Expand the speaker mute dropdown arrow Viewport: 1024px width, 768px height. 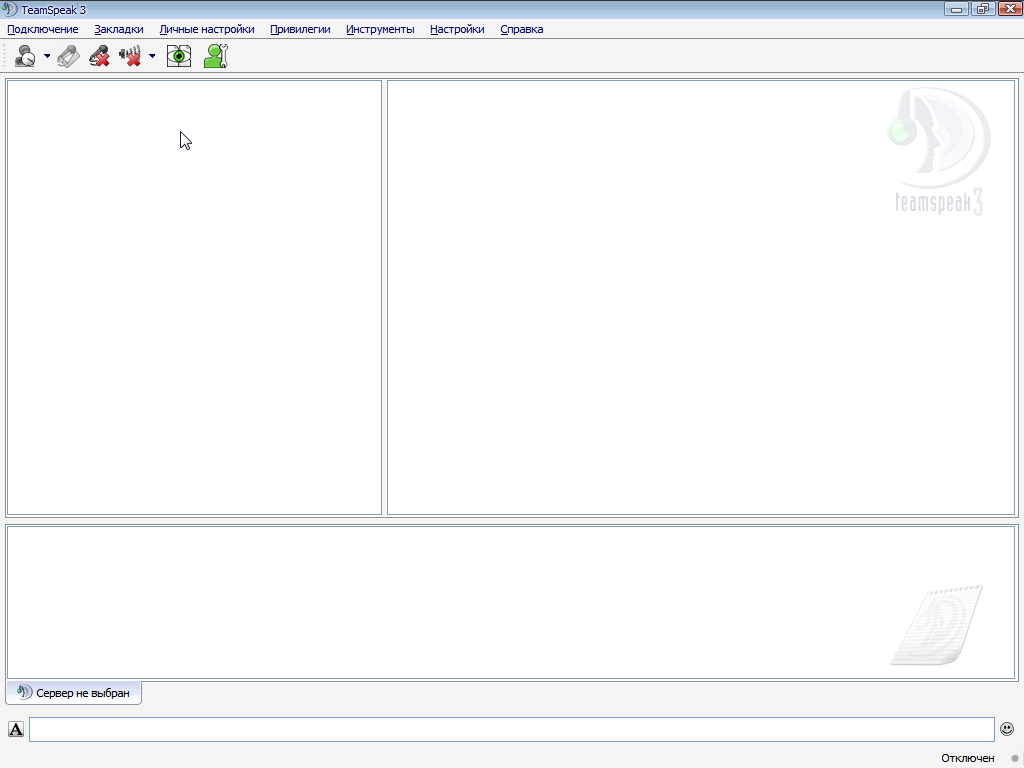point(152,56)
